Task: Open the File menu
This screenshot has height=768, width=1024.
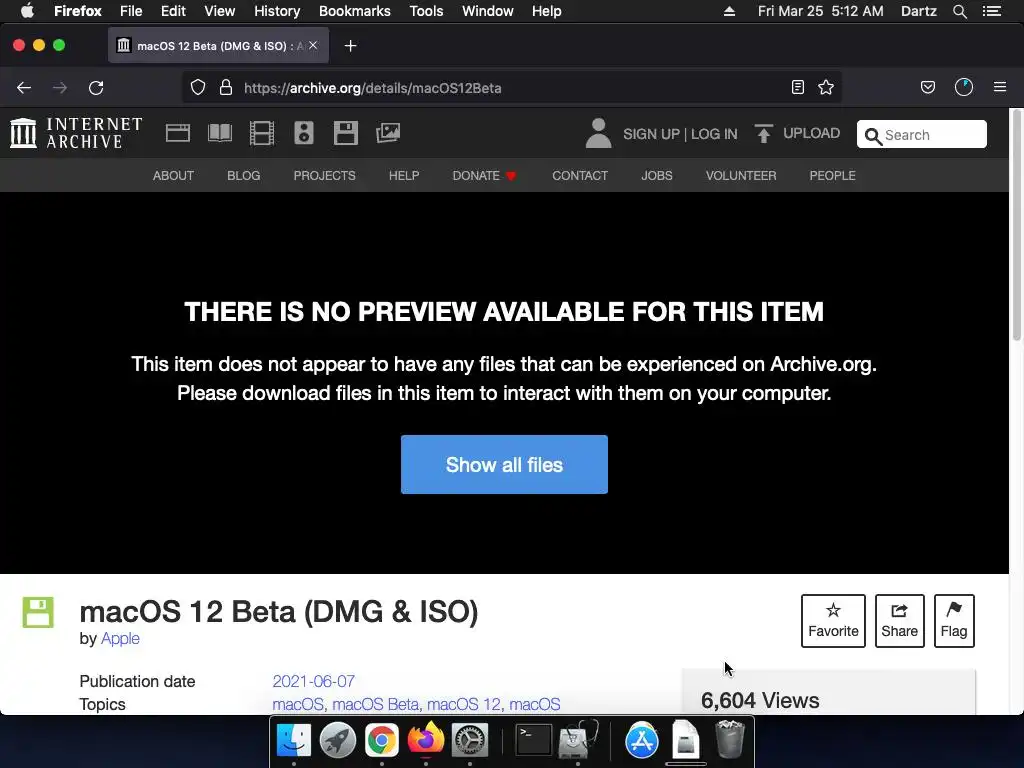Action: (131, 11)
